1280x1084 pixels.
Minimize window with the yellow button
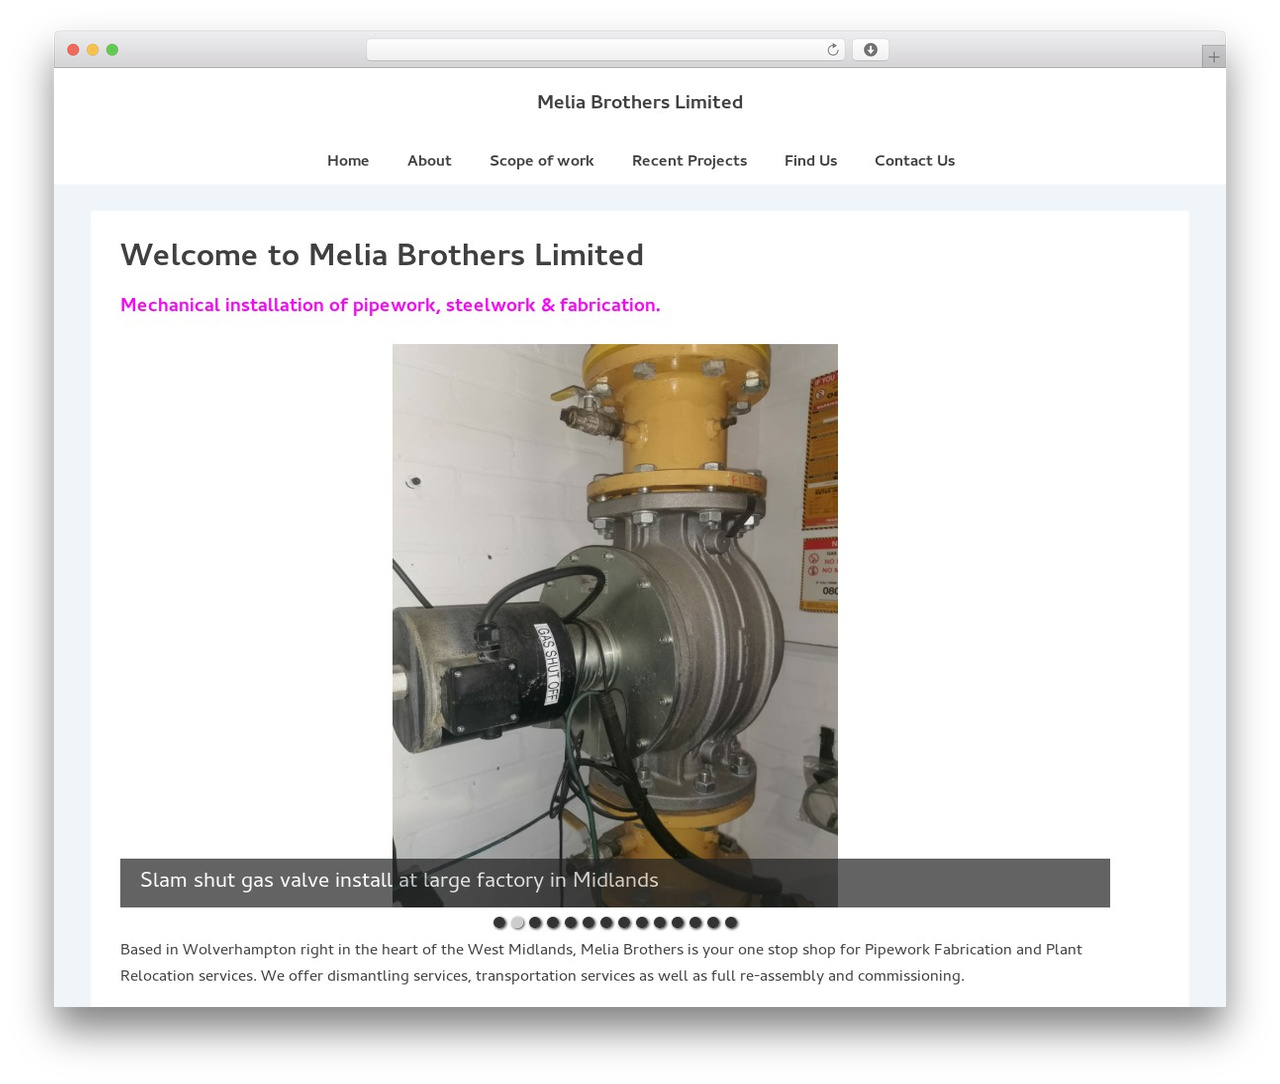(92, 50)
